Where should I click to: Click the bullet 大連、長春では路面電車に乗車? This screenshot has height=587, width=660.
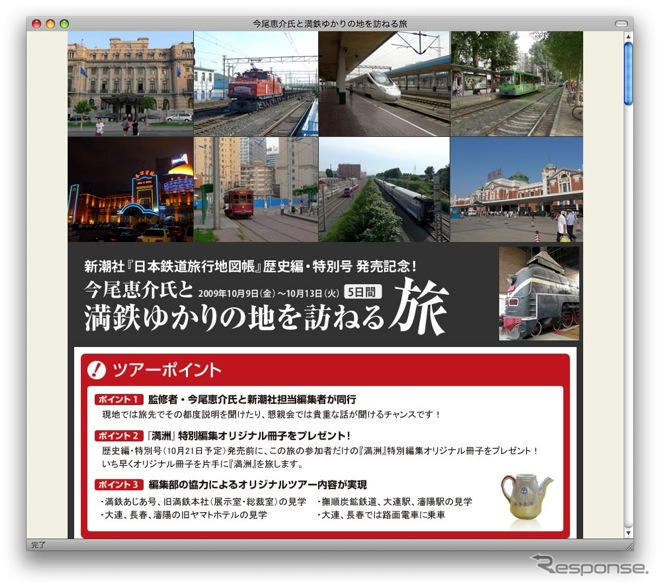pyautogui.click(x=381, y=515)
